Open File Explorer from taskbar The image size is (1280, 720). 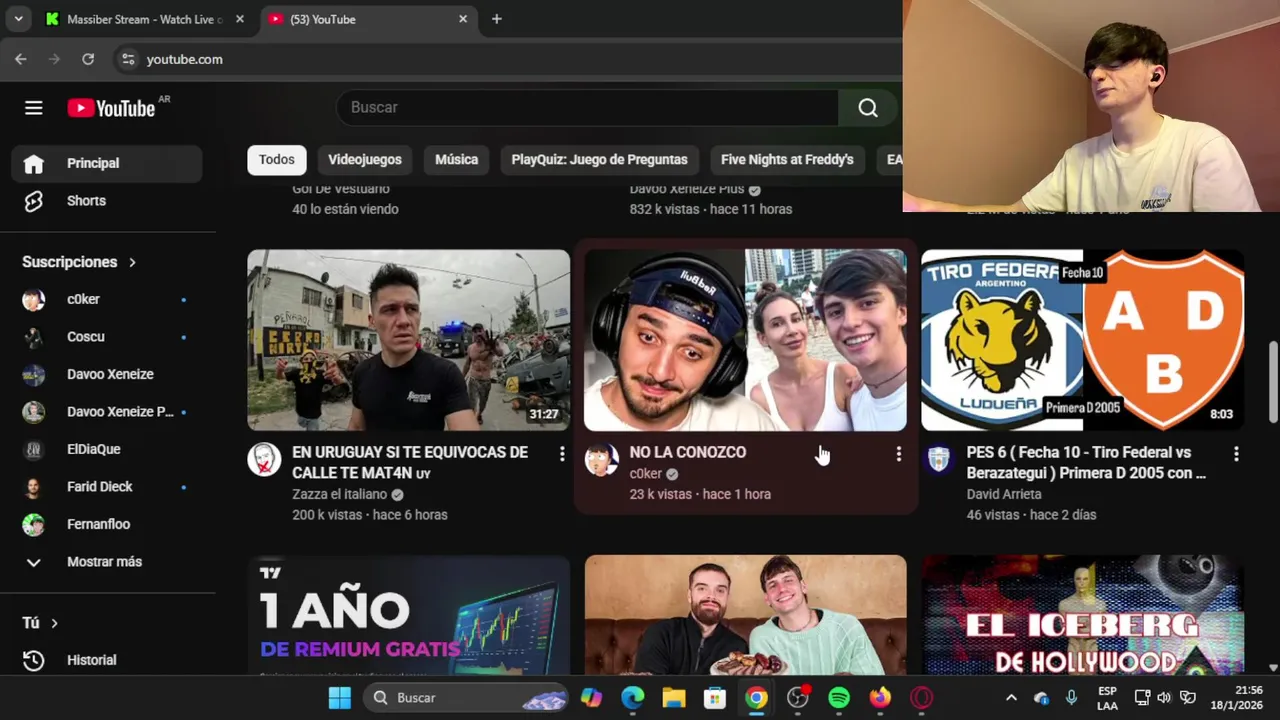(x=674, y=698)
